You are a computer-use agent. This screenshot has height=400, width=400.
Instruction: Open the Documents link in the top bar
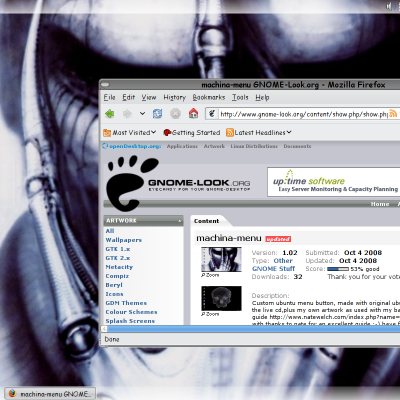(x=297, y=146)
